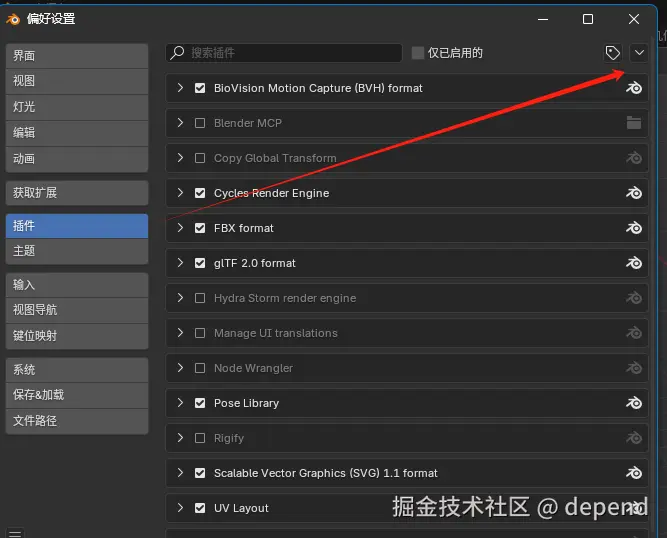Check the Rigify add-on checkbox
This screenshot has height=538, width=667.
tap(200, 438)
